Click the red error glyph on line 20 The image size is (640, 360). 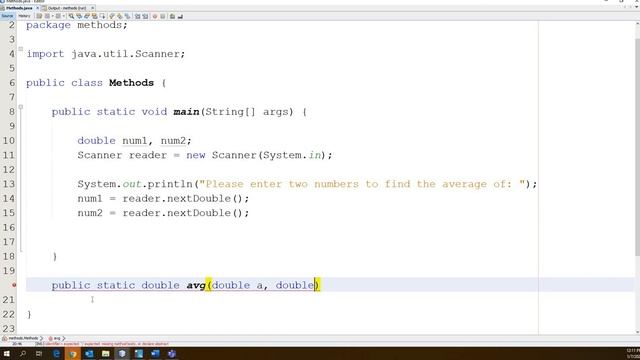click(14, 285)
